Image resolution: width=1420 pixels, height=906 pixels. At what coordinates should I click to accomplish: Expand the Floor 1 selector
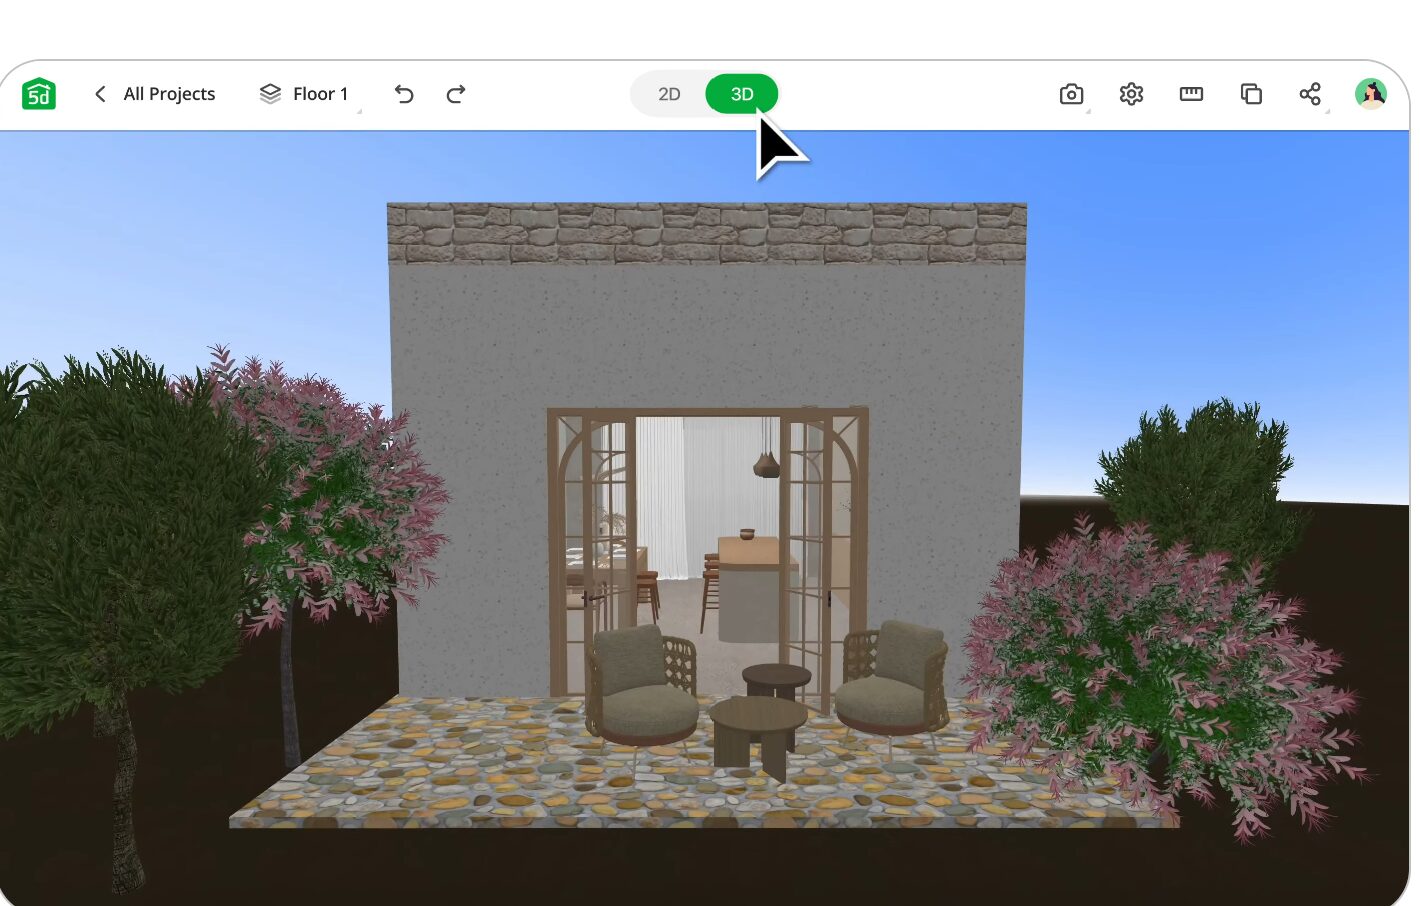[x=305, y=94]
